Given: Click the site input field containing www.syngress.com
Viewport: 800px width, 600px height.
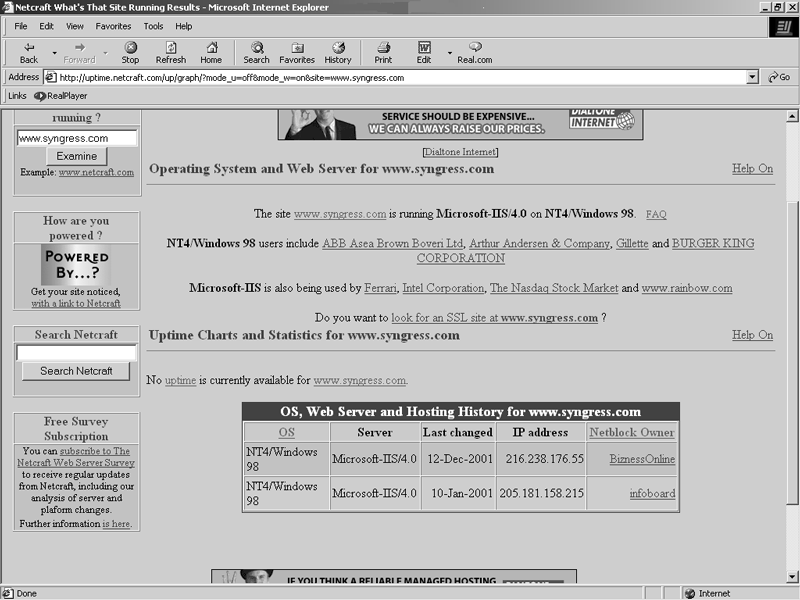Looking at the screenshot, I should (x=77, y=138).
